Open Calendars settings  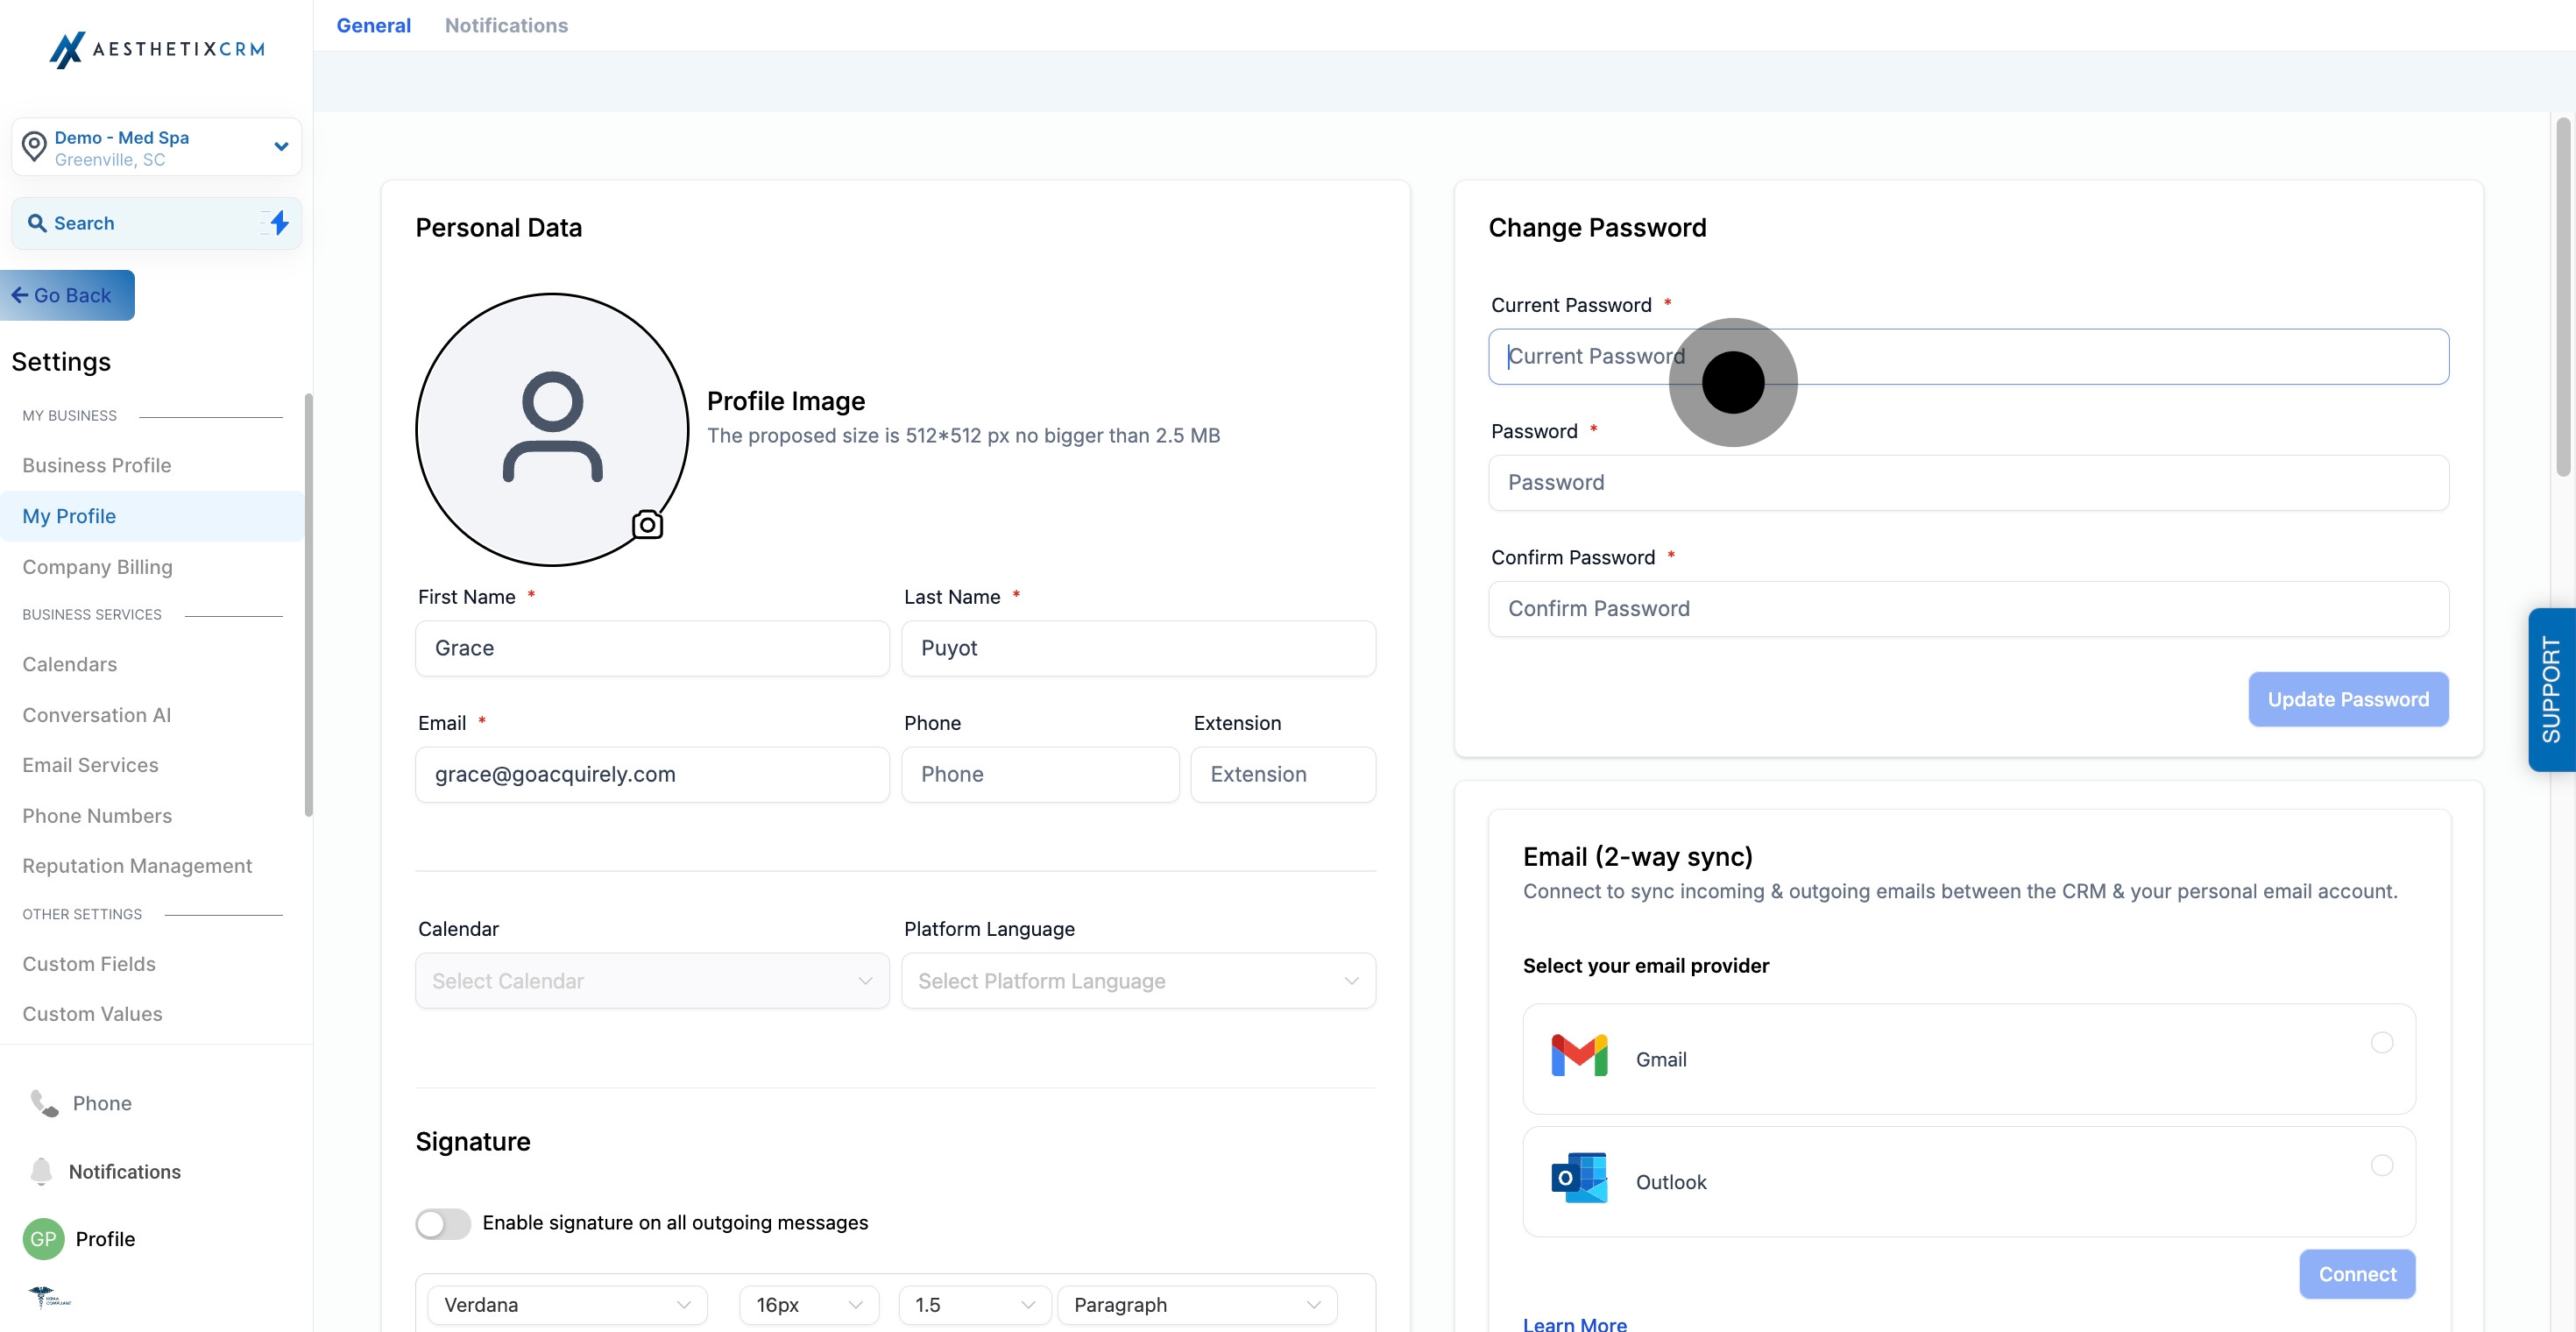pos(69,664)
